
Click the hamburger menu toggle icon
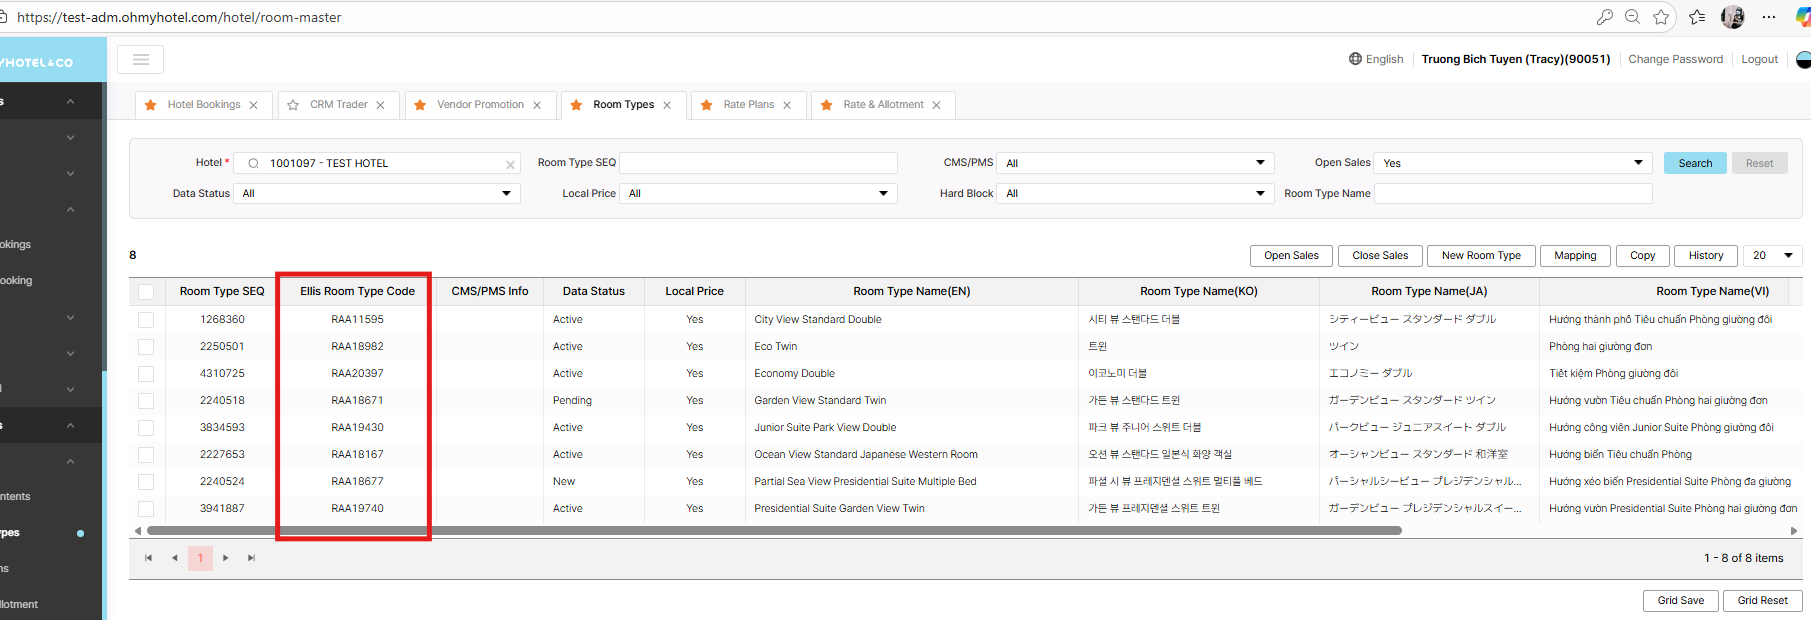141,60
